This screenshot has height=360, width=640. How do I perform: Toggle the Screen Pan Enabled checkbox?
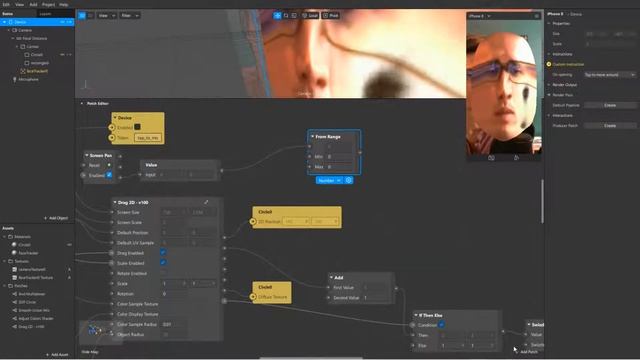(x=109, y=175)
